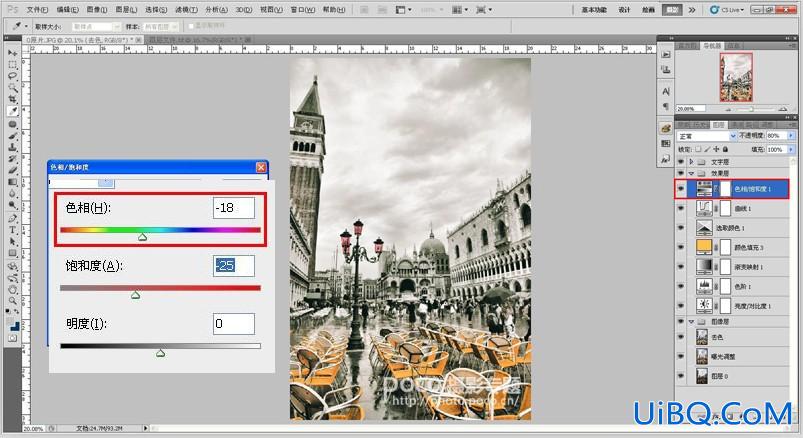The width and height of the screenshot is (803, 438).
Task: Open the Brush presets panel icon
Action: click(666, 128)
